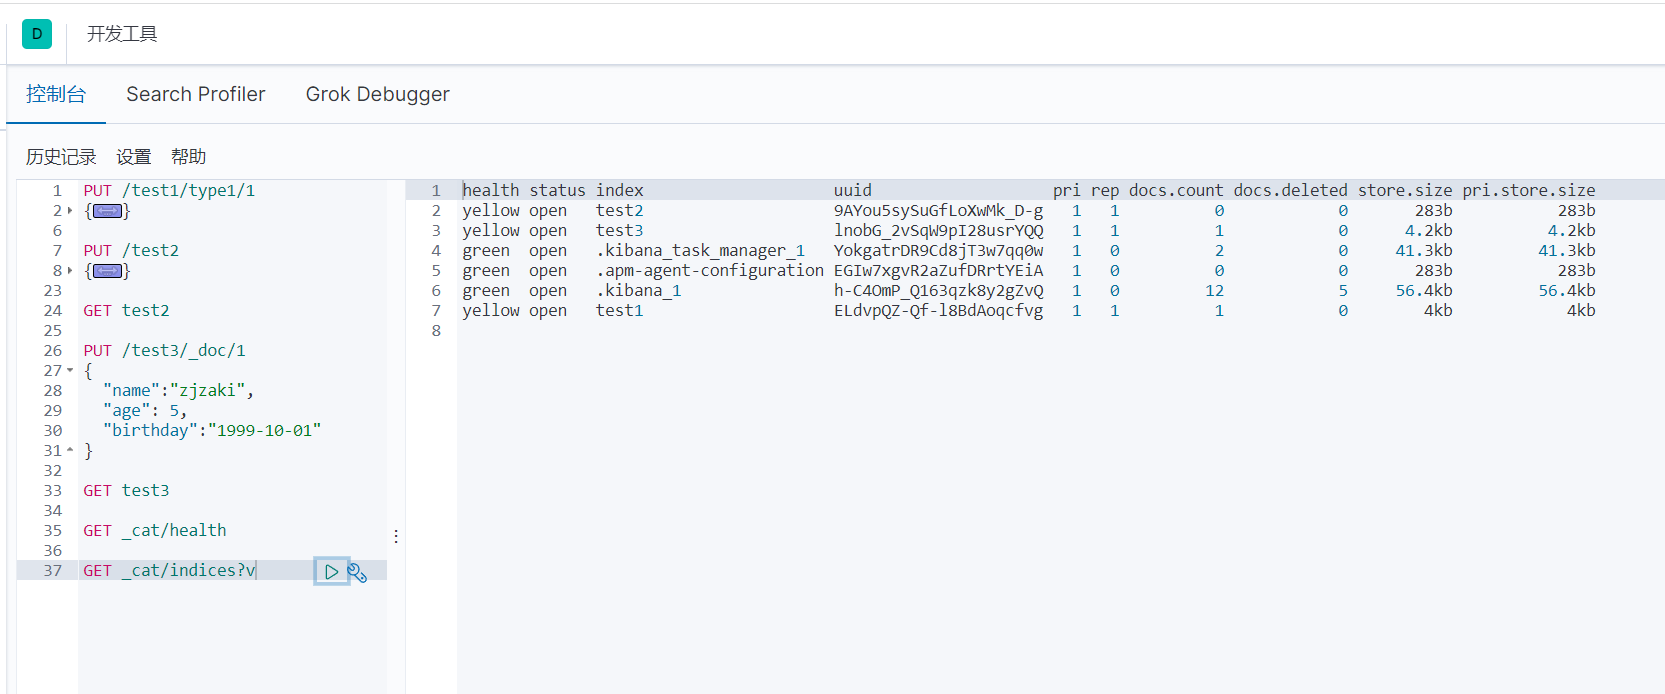The height and width of the screenshot is (694, 1665).
Task: Click .apm-agent-configuration index name in output
Action: click(x=710, y=271)
